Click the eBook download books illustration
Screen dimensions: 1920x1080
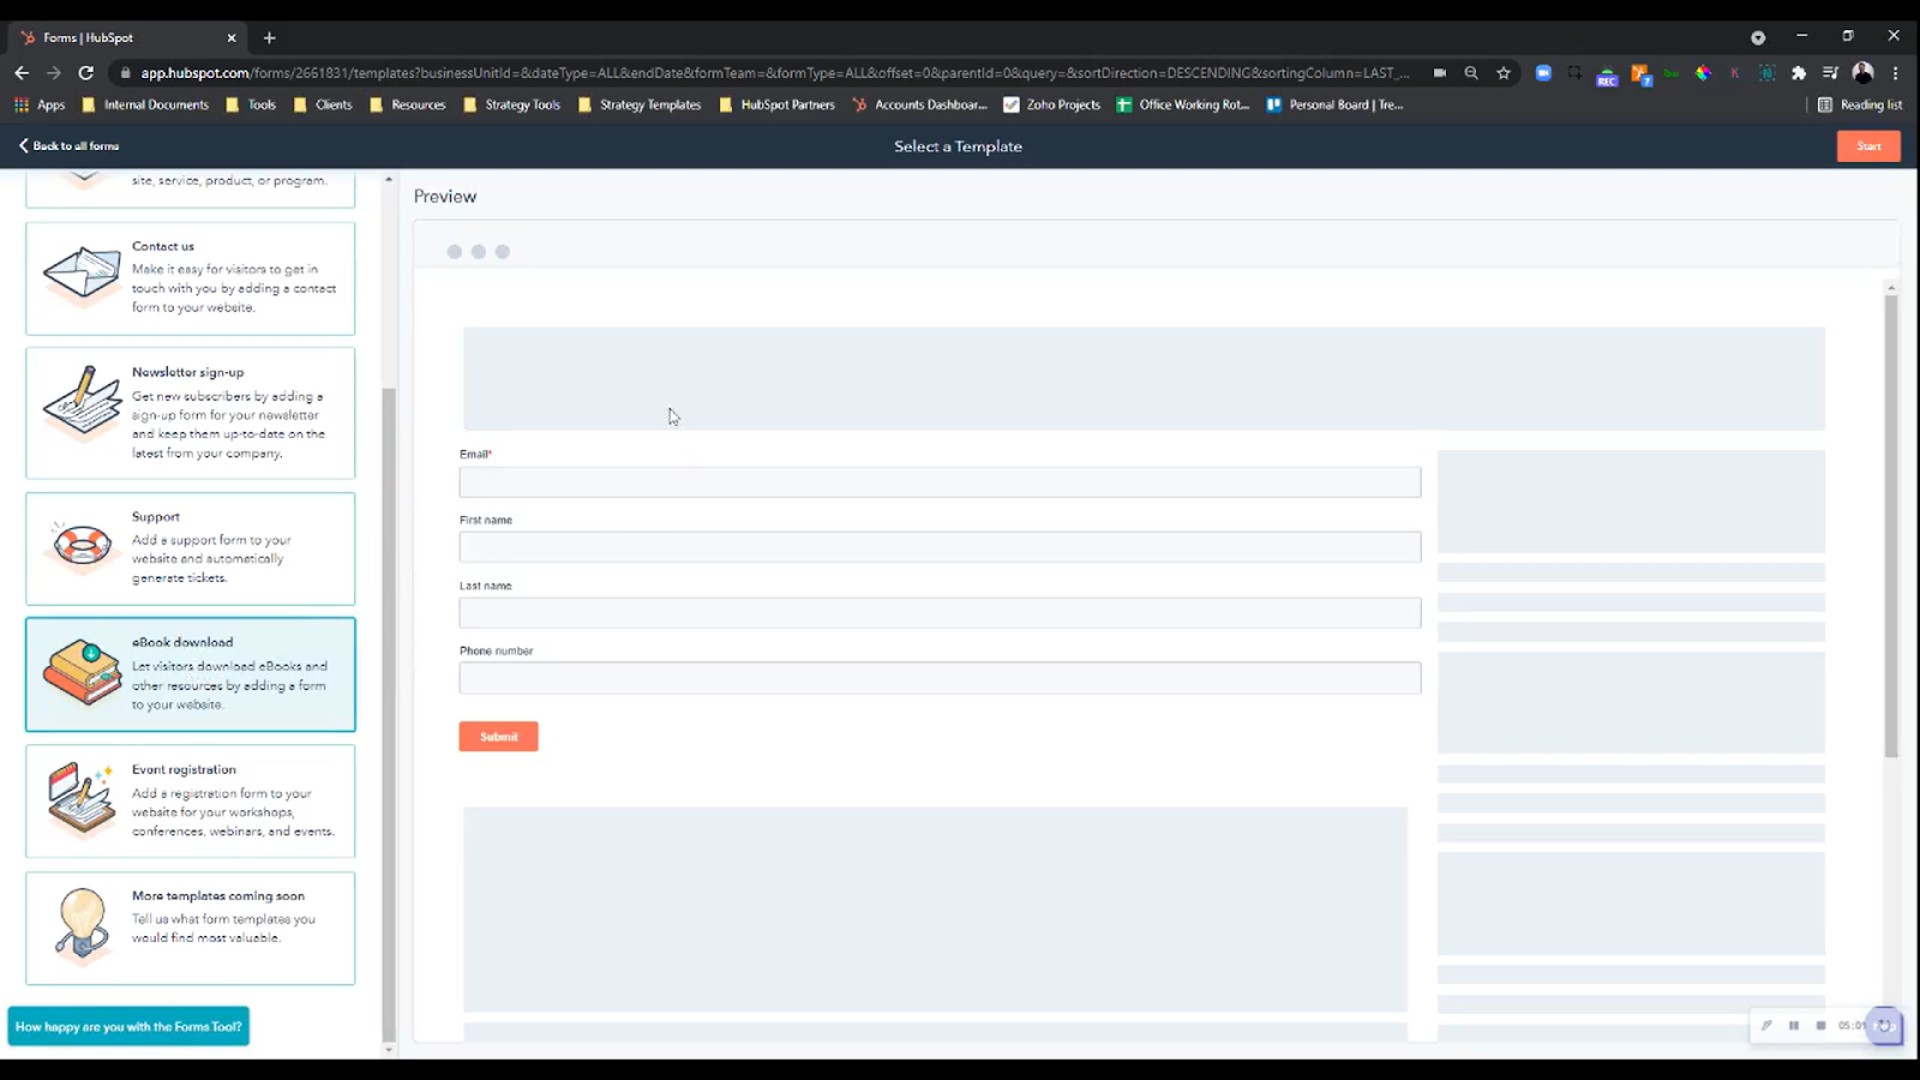click(82, 672)
